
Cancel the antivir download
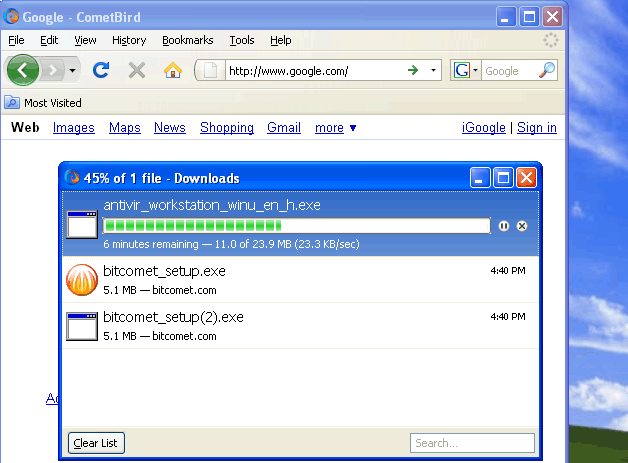521,226
